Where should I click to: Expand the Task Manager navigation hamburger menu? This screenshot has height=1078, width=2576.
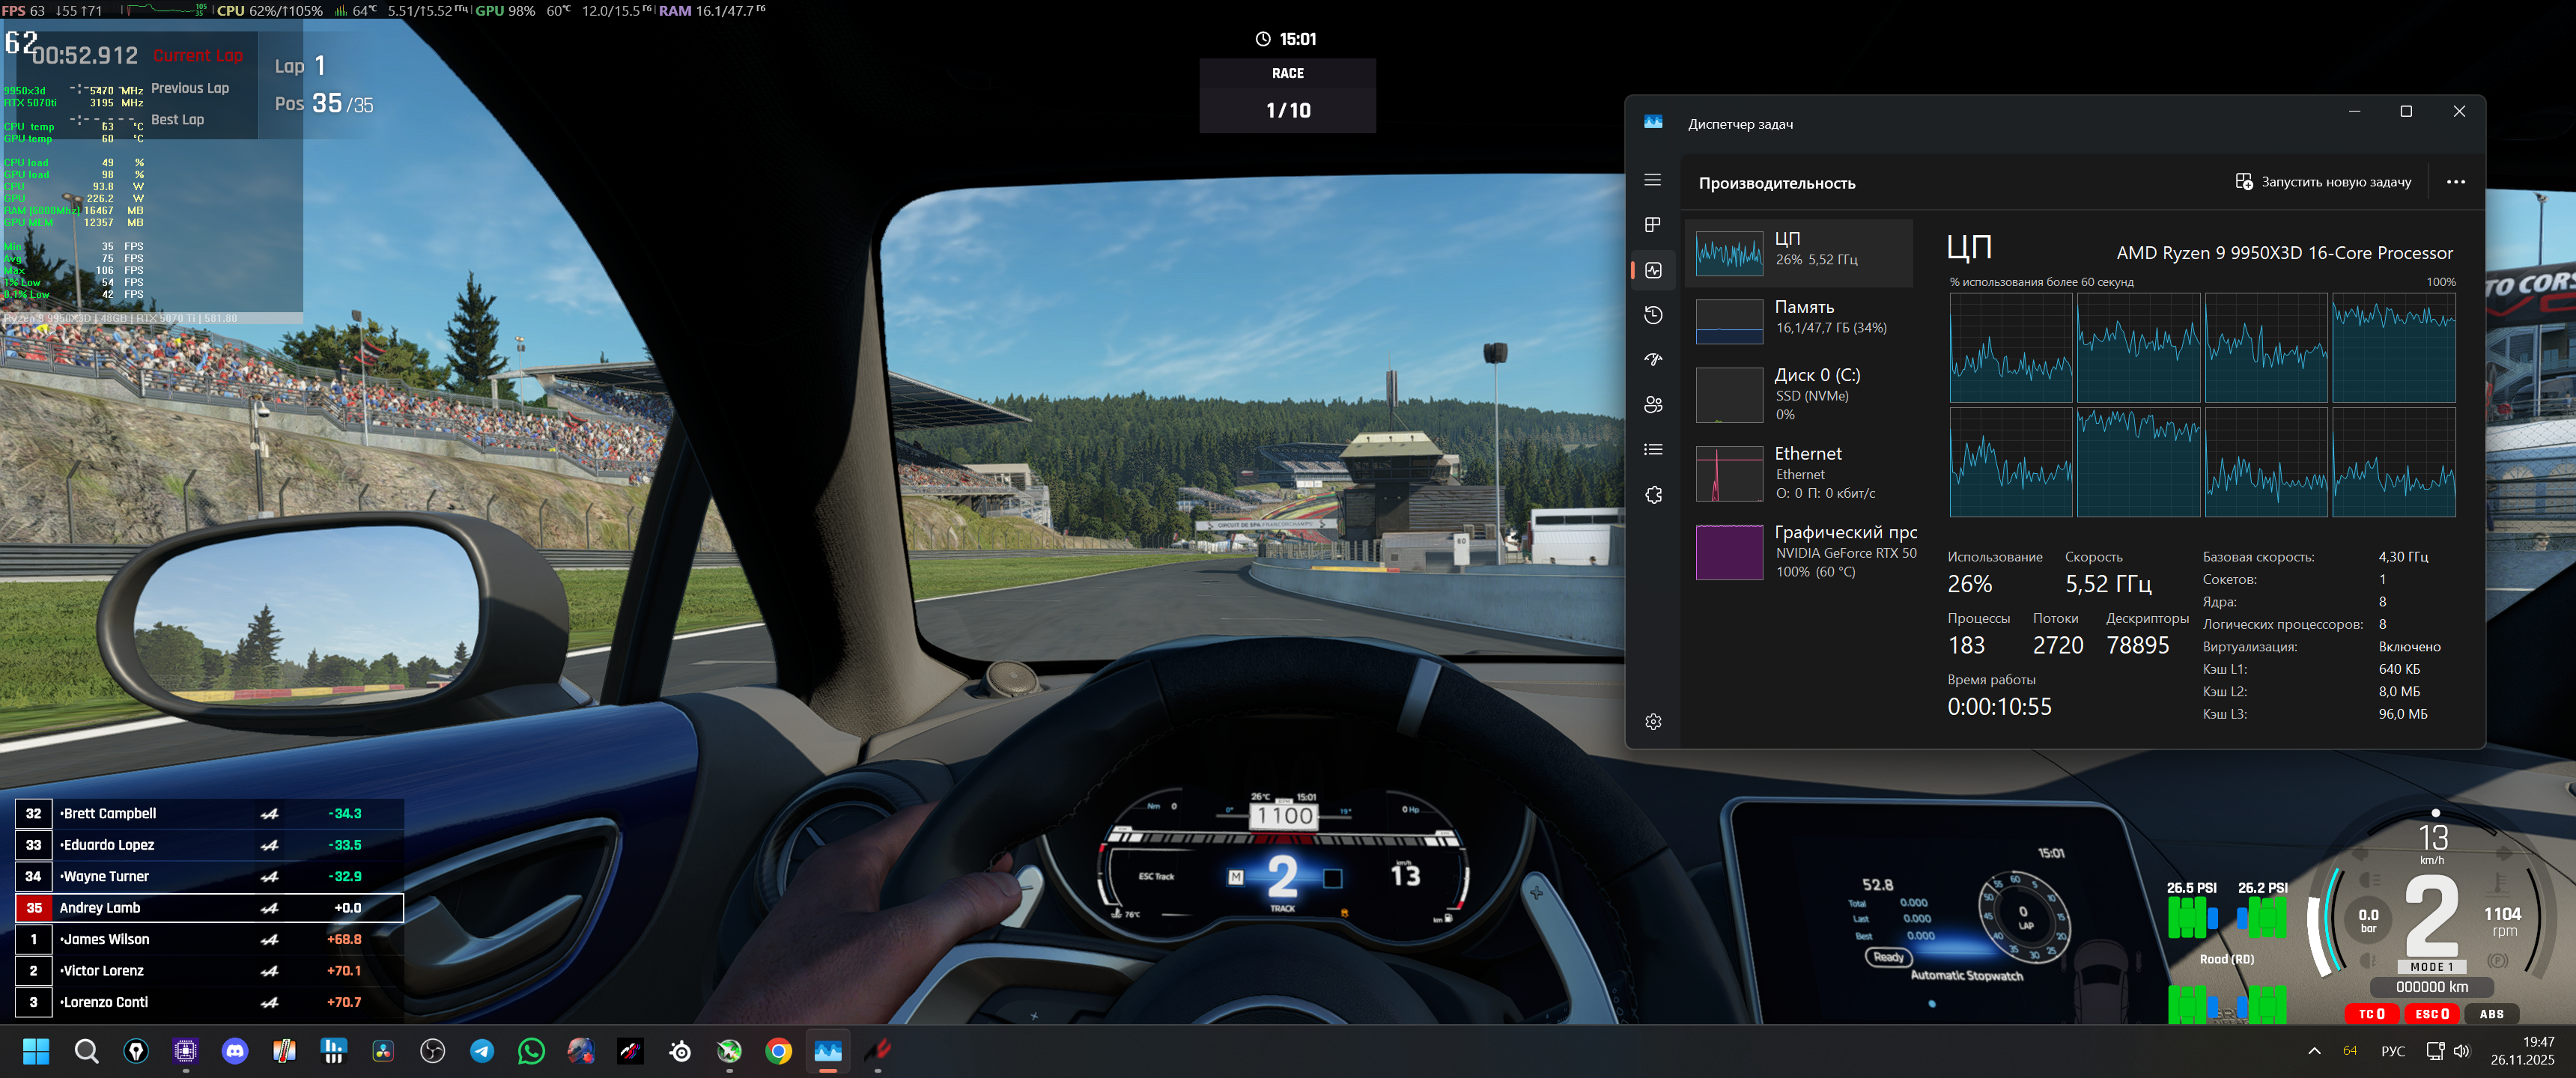pos(1652,180)
